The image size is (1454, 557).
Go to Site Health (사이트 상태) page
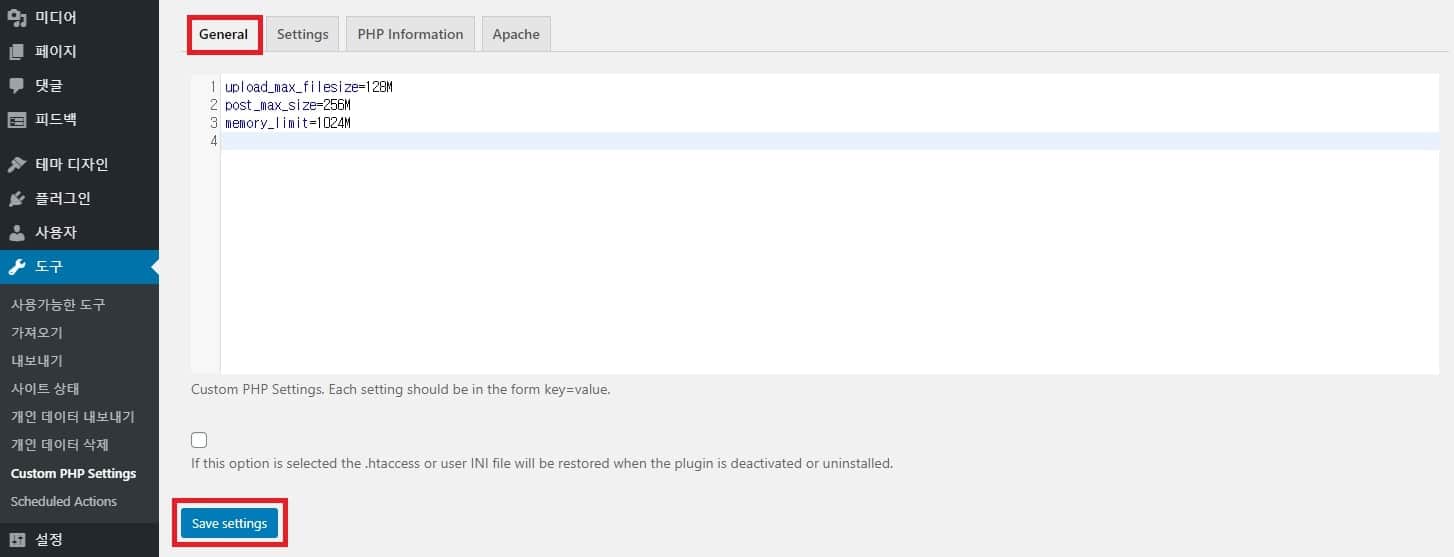45,388
